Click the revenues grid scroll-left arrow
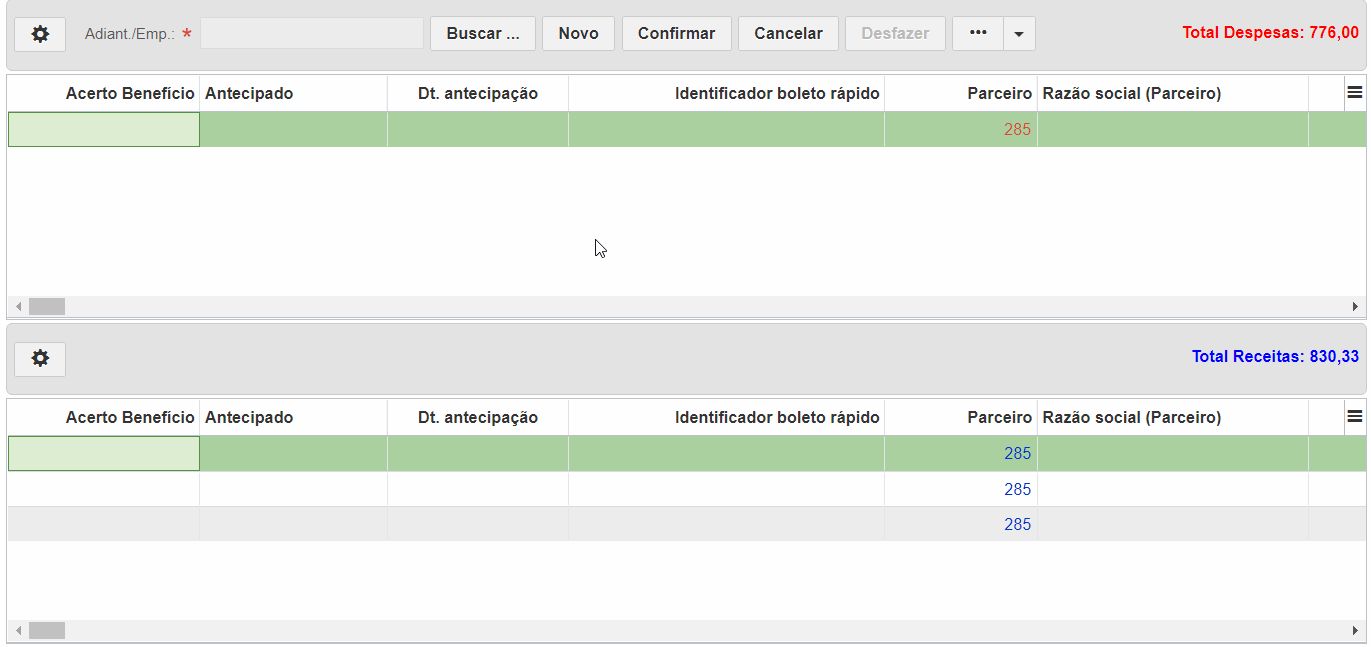This screenshot has height=647, width=1371. click(x=18, y=631)
